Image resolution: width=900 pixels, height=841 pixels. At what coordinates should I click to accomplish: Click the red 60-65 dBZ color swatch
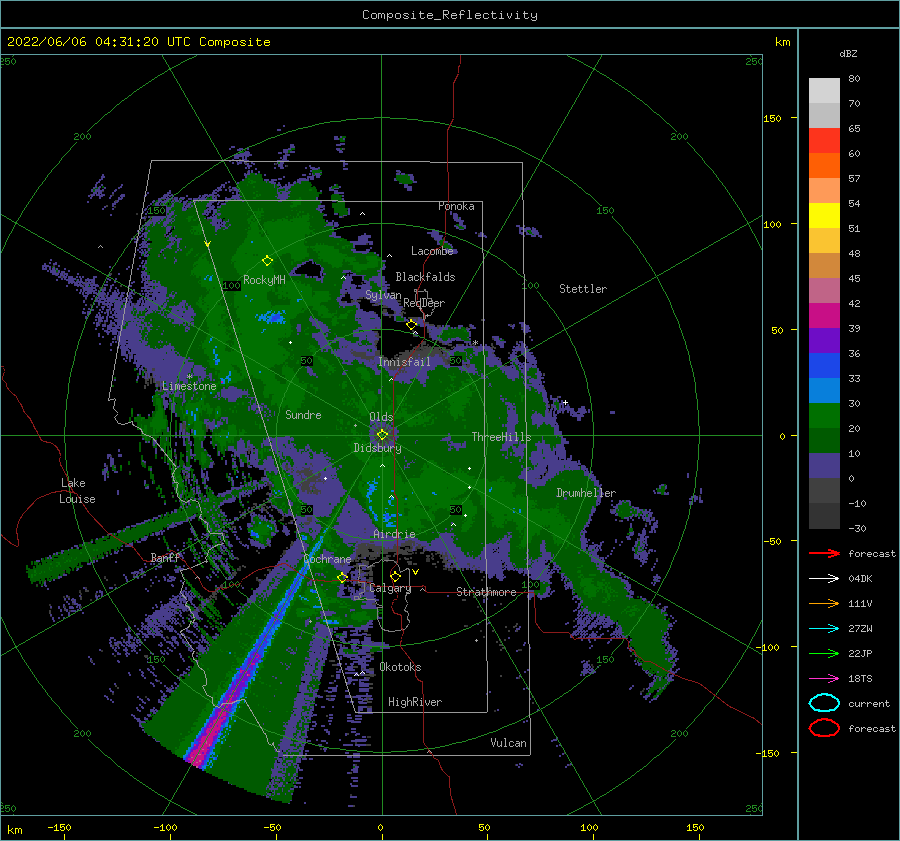[824, 141]
